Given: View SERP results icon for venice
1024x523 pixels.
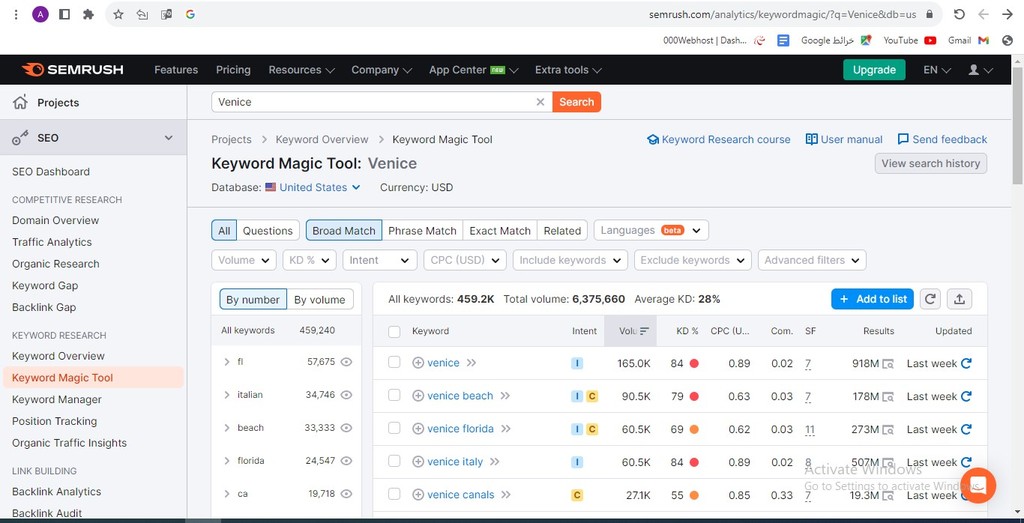Looking at the screenshot, I should point(888,364).
